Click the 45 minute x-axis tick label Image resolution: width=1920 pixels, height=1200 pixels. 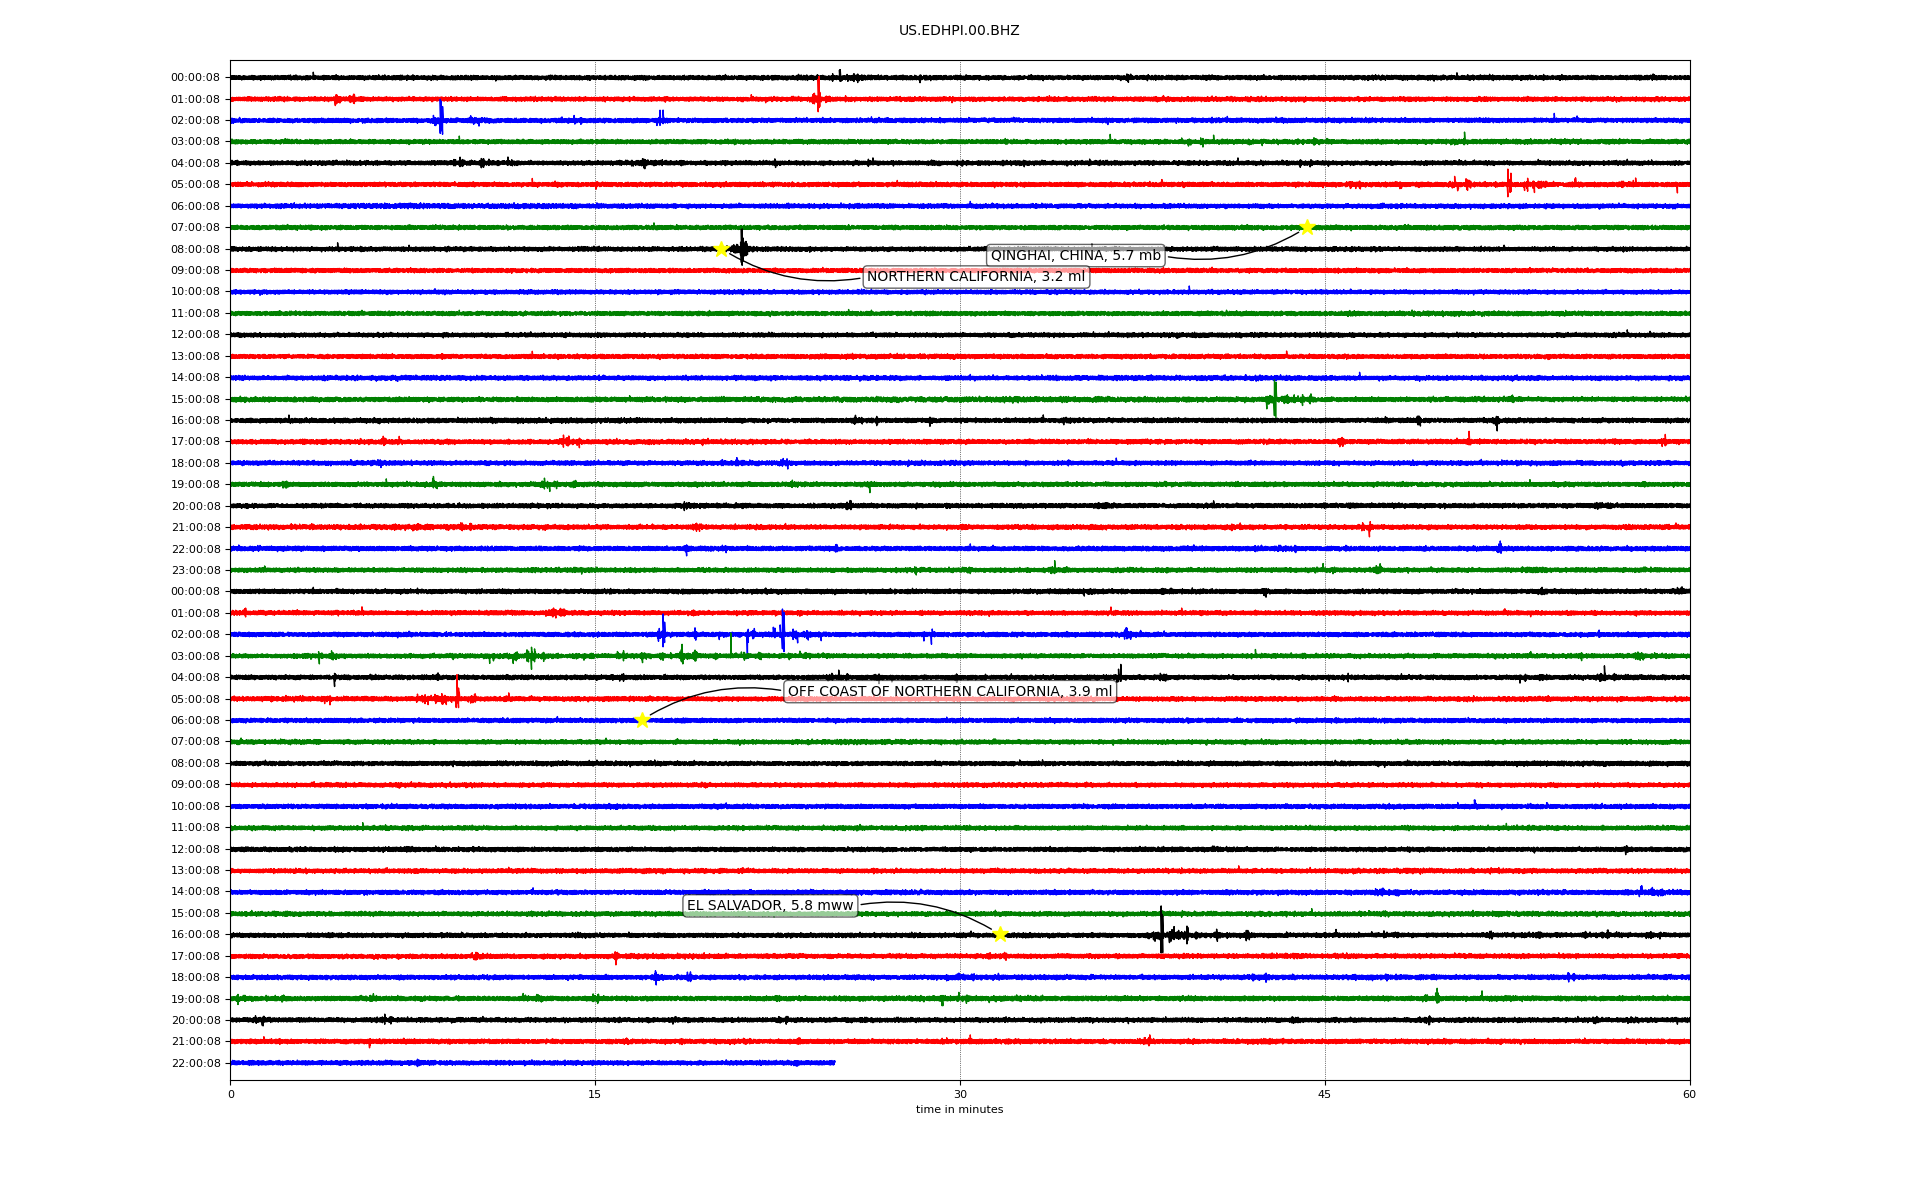click(1325, 1094)
